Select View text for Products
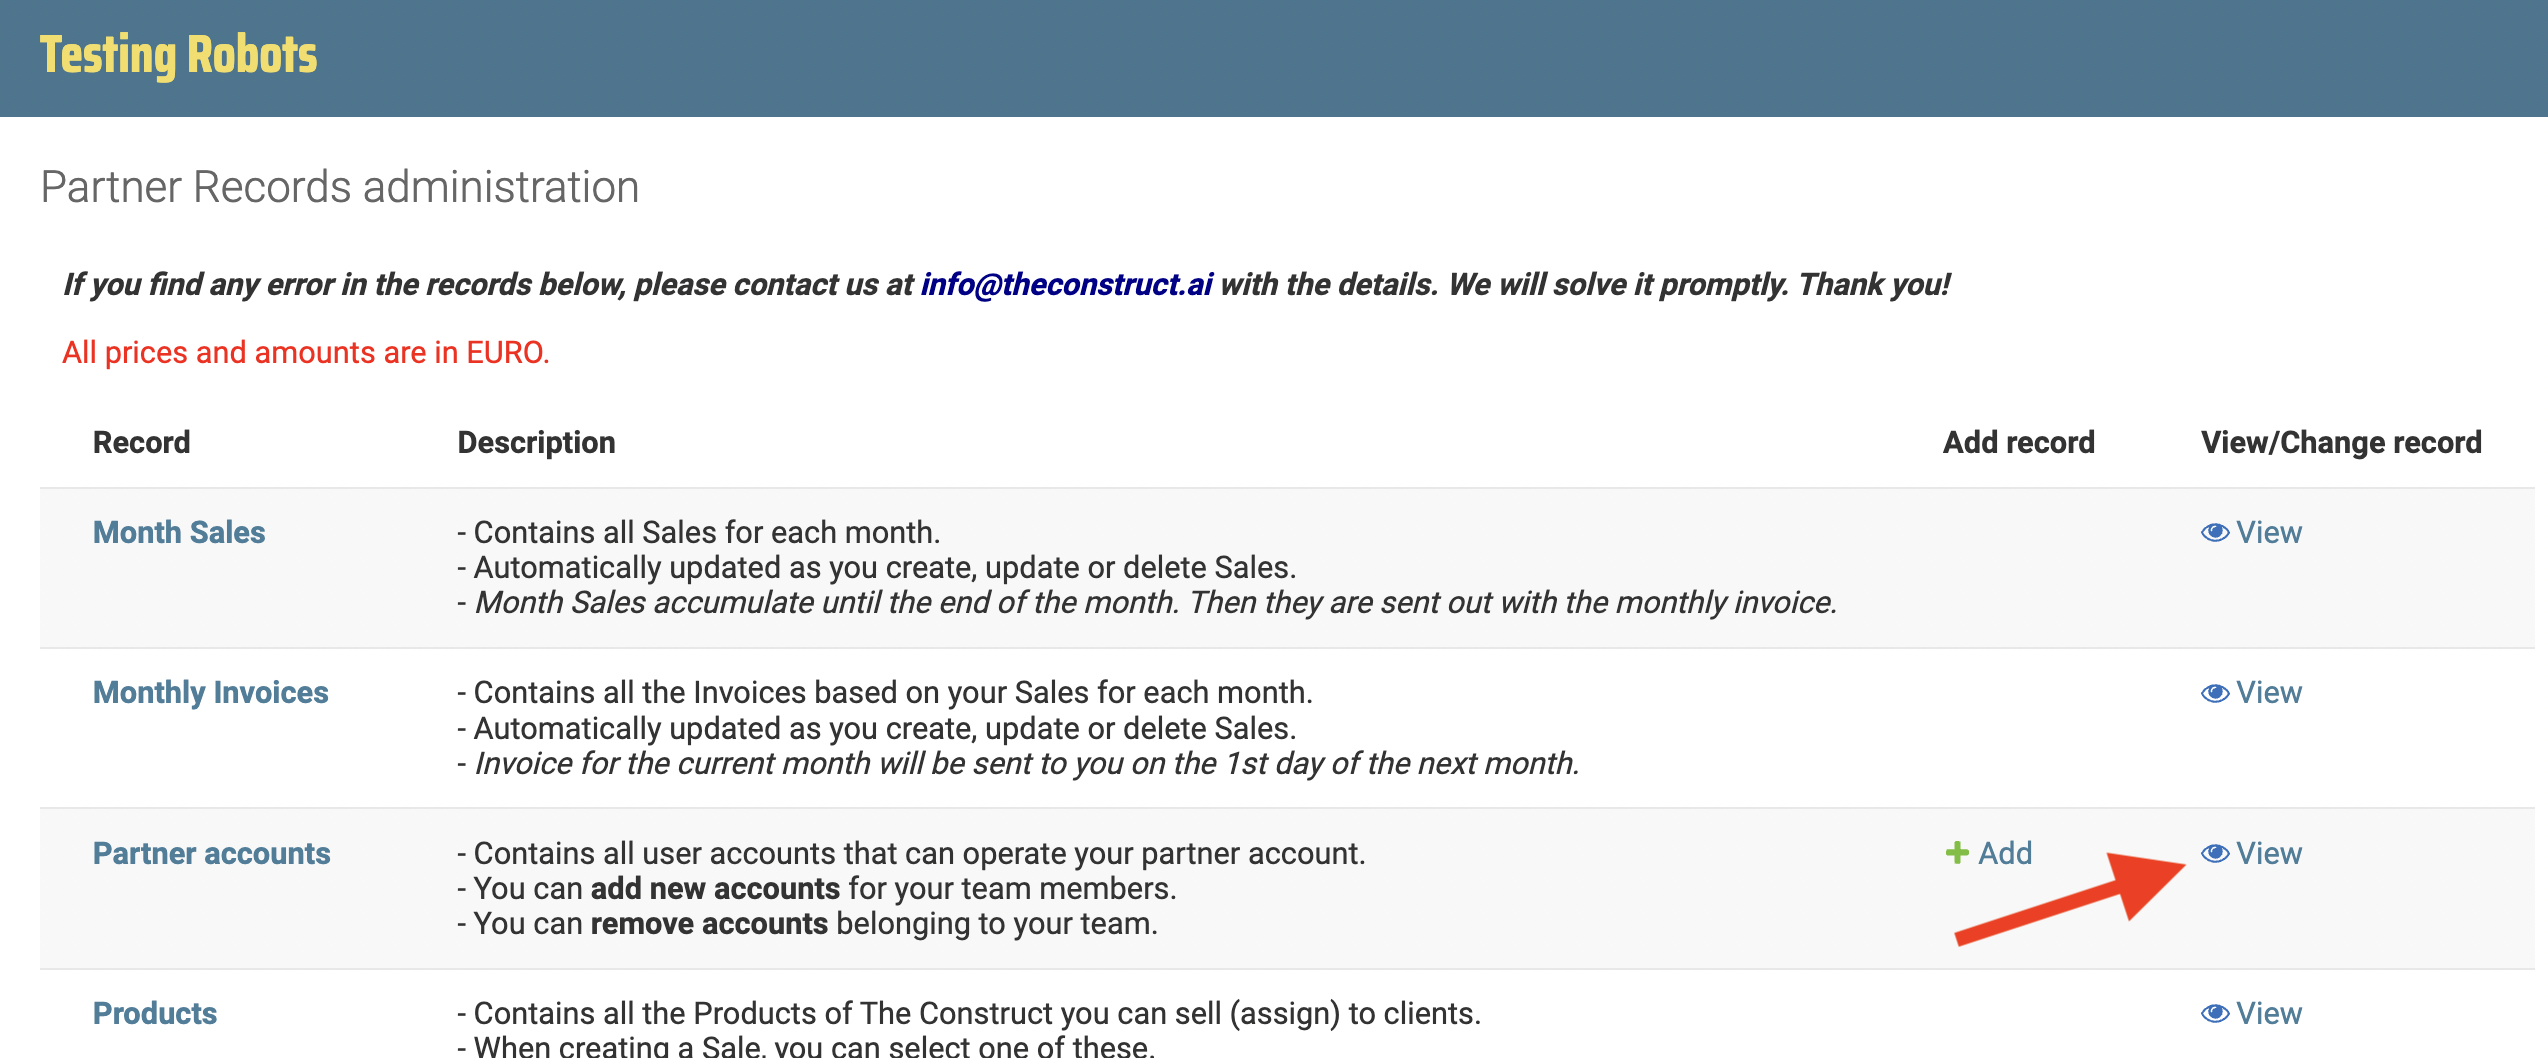The height and width of the screenshot is (1058, 2548). pos(2269,1013)
